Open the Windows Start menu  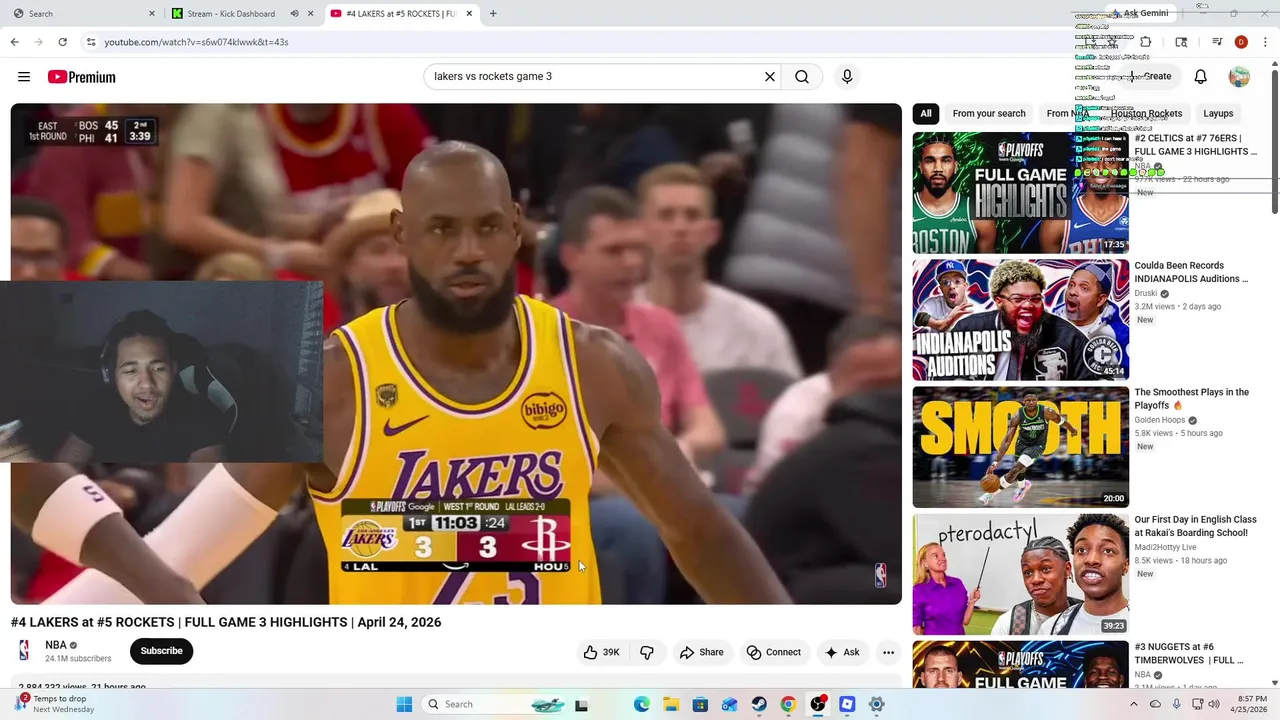coord(404,704)
